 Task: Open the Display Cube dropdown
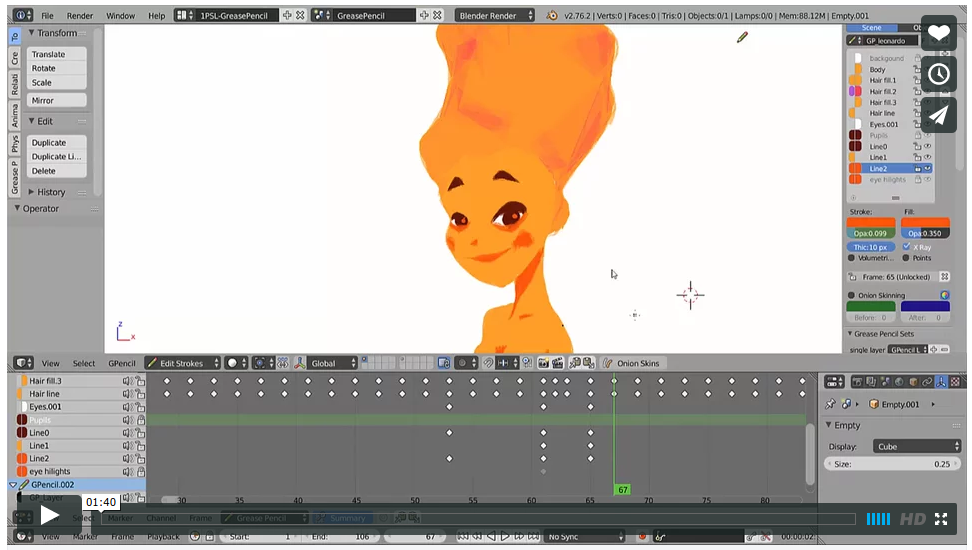point(917,446)
